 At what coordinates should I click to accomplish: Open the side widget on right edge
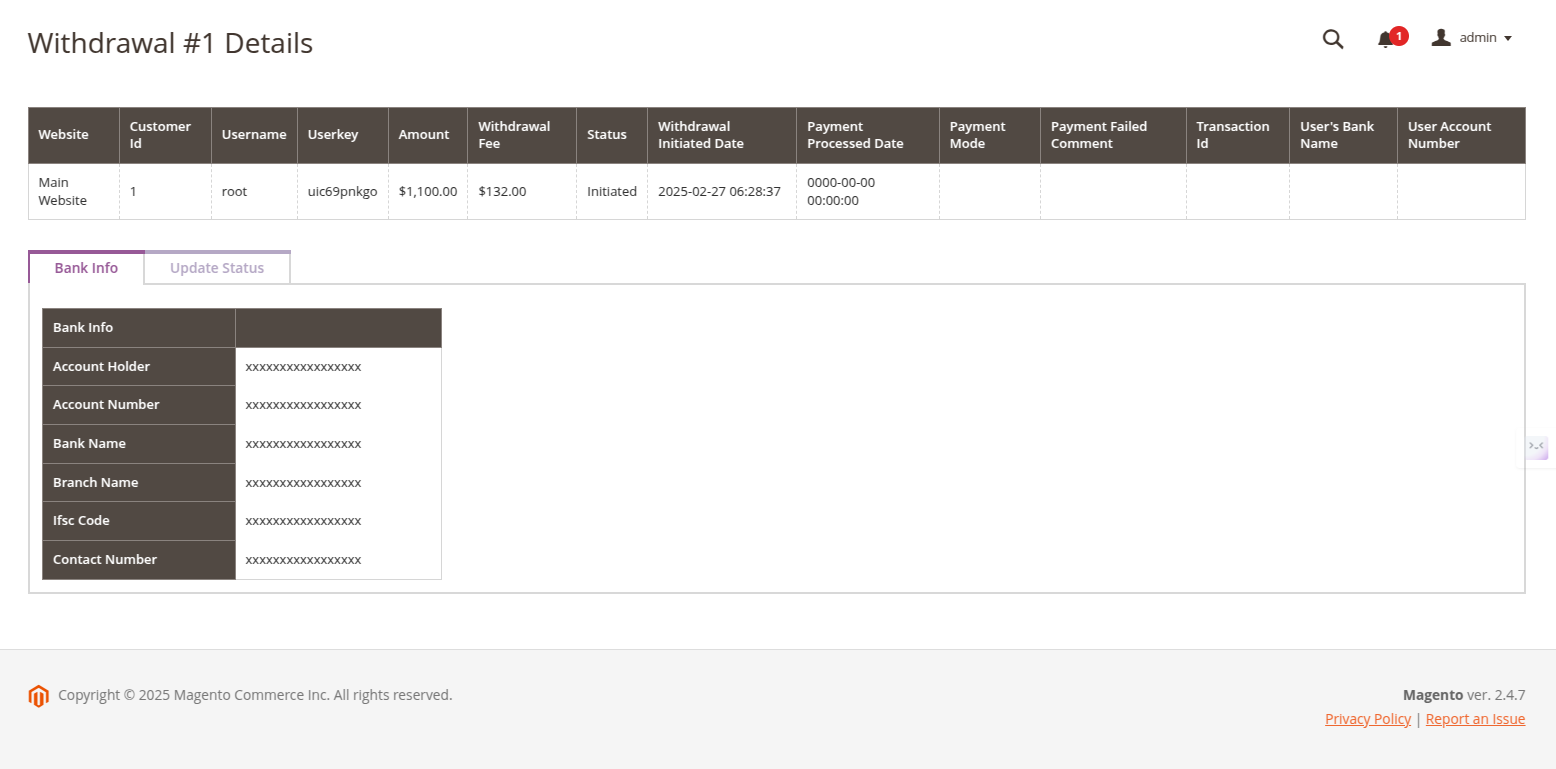(1537, 447)
